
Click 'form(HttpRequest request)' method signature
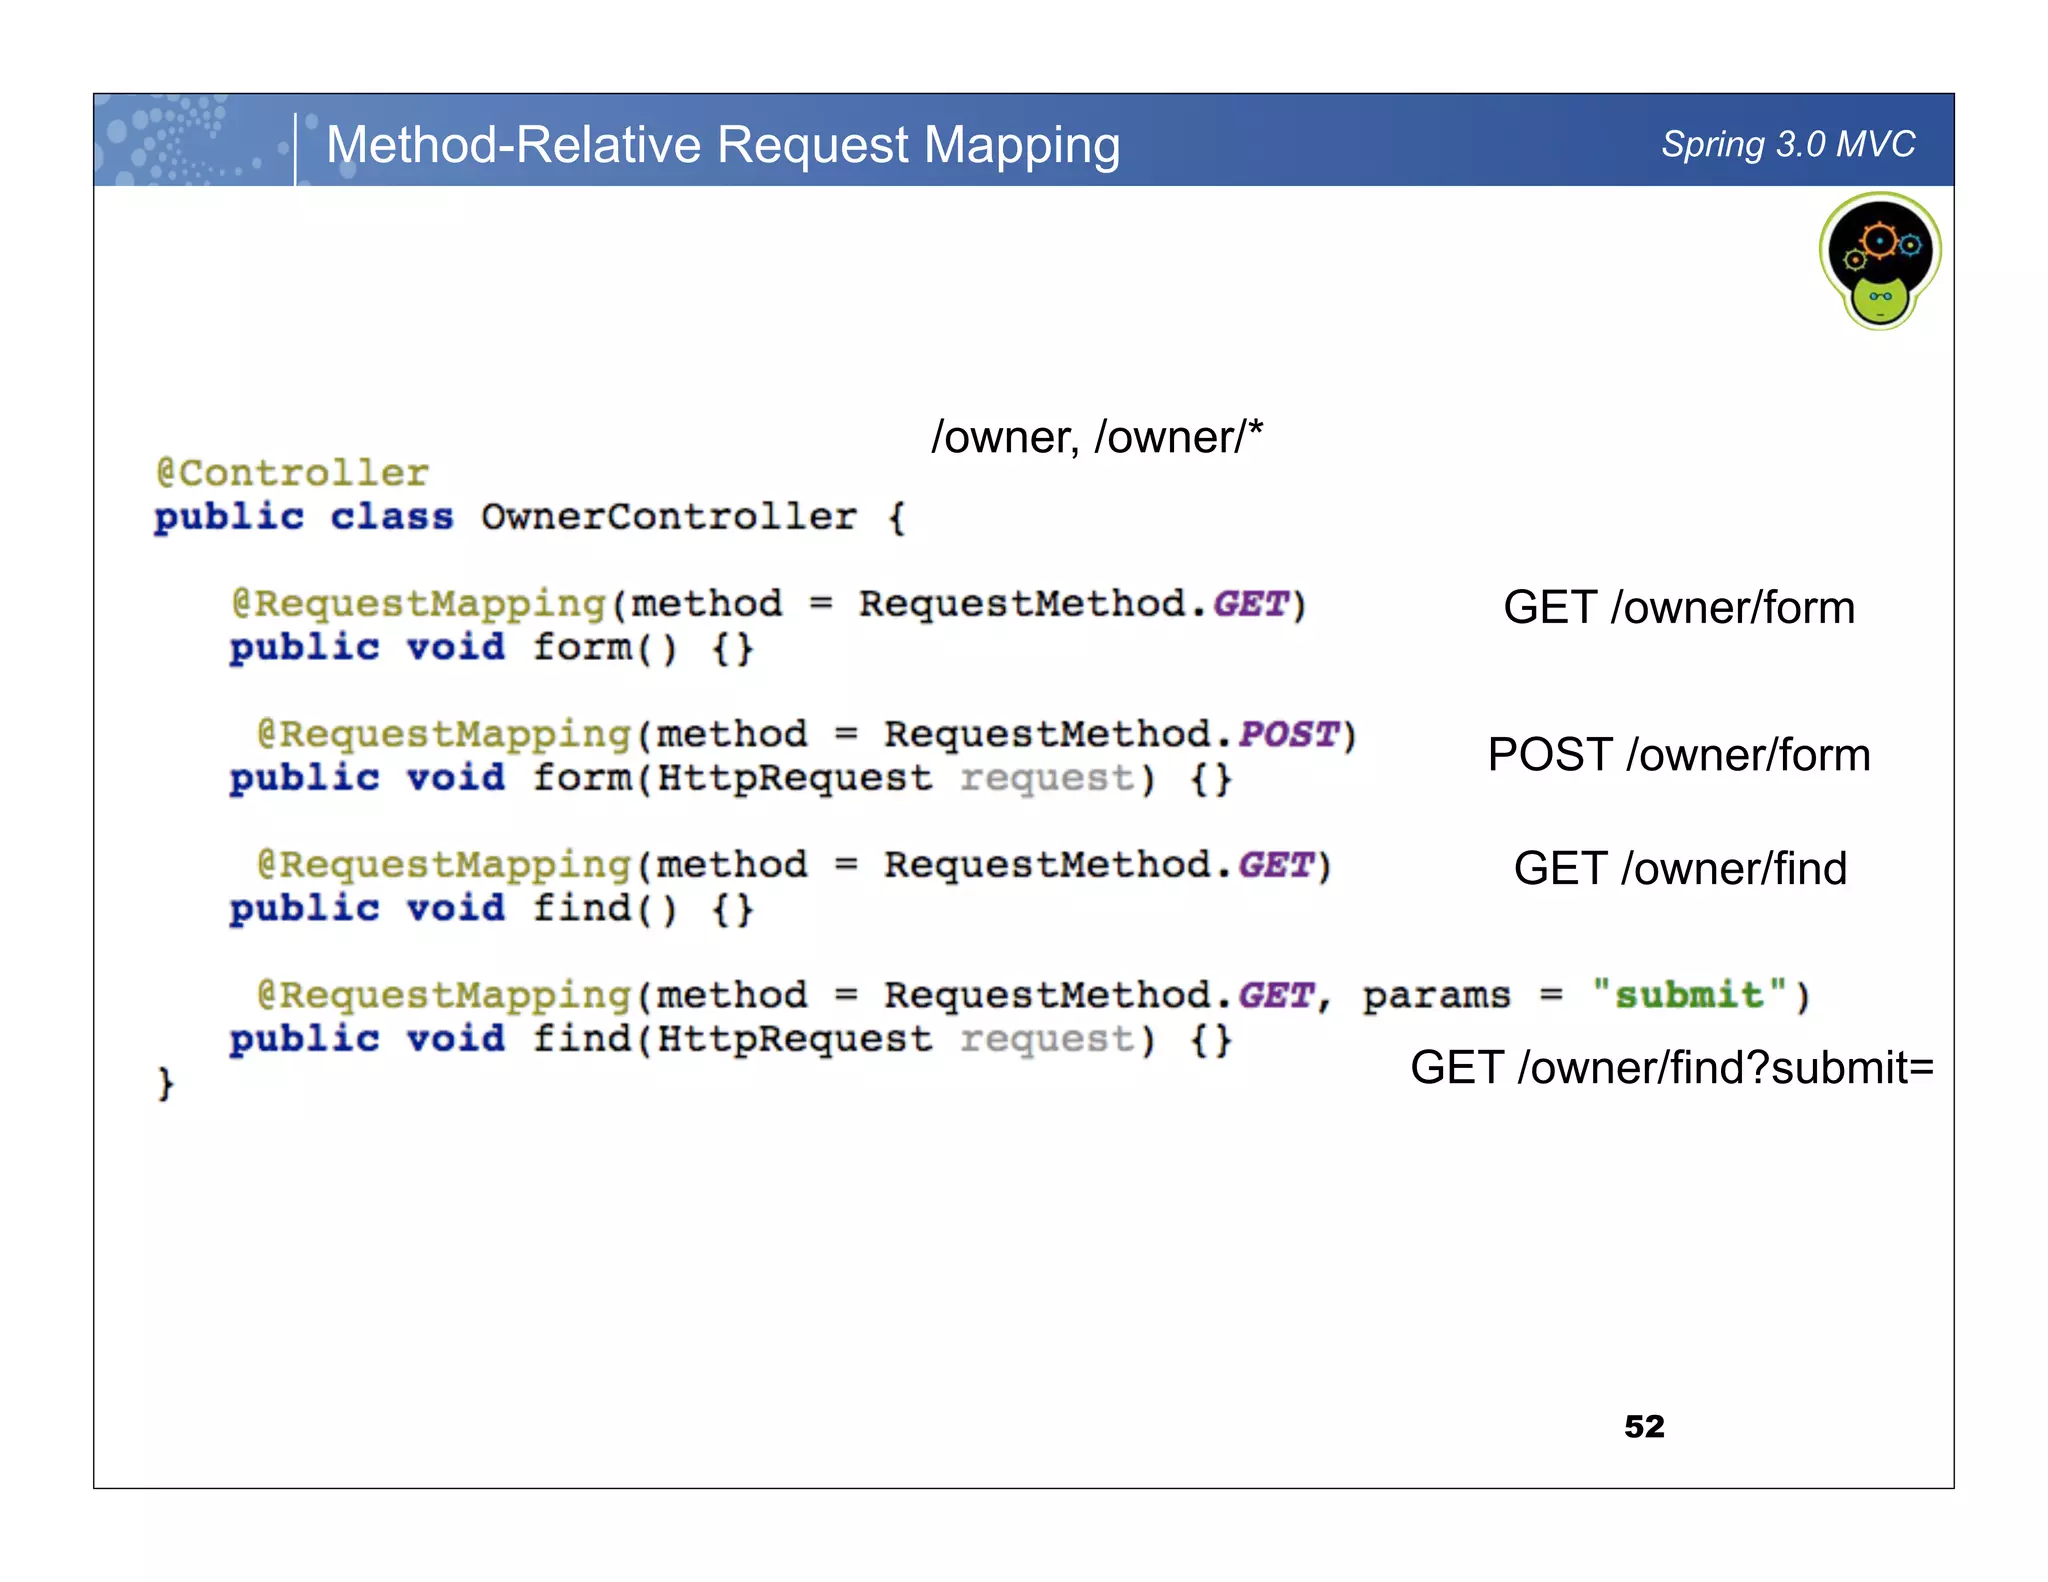843,779
